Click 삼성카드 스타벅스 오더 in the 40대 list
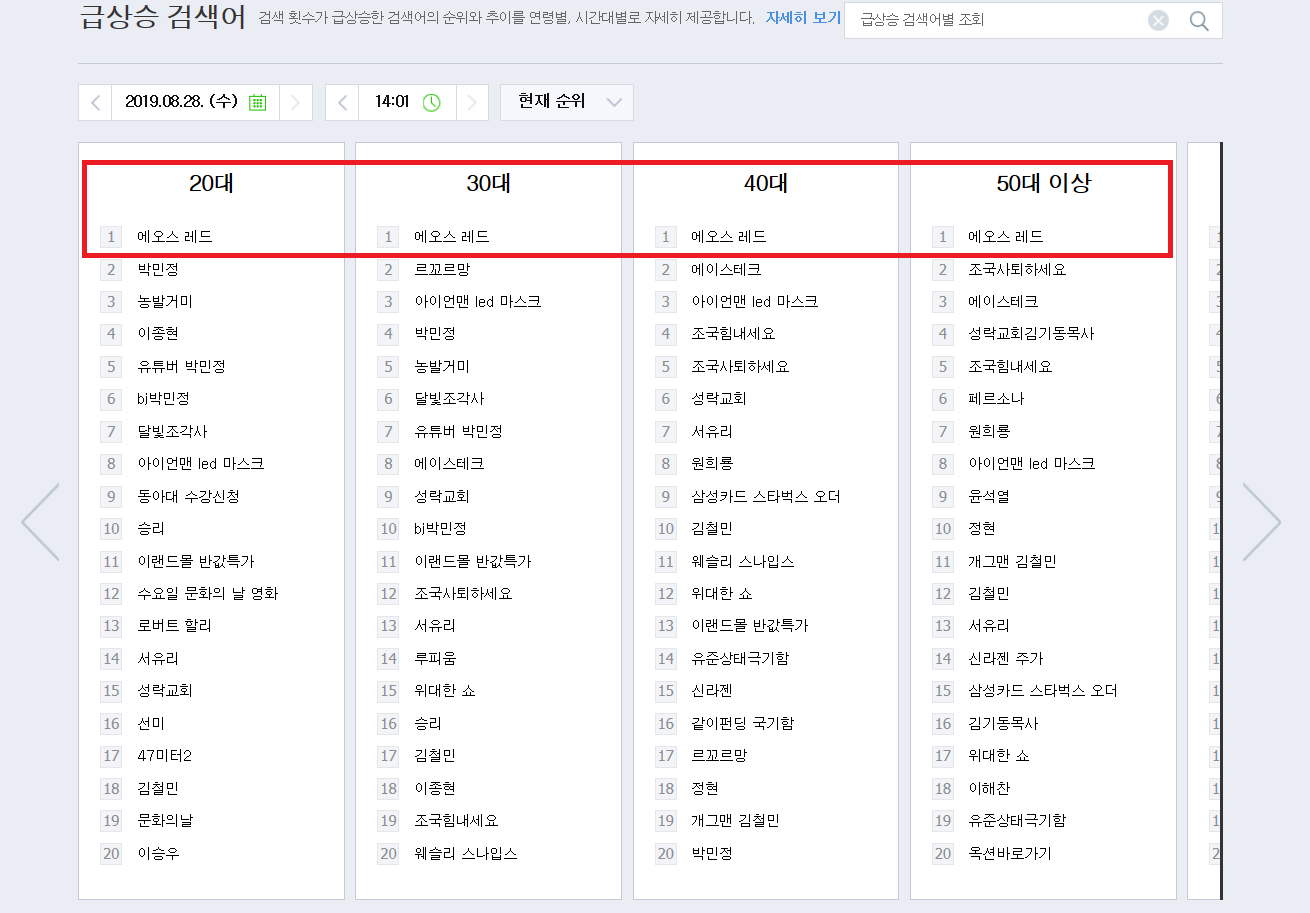 click(x=766, y=496)
